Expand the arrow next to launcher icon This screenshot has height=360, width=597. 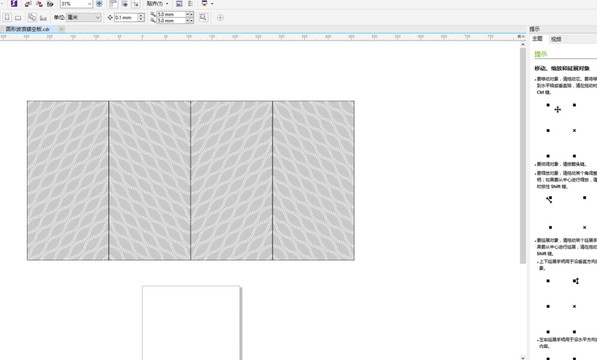212,4
